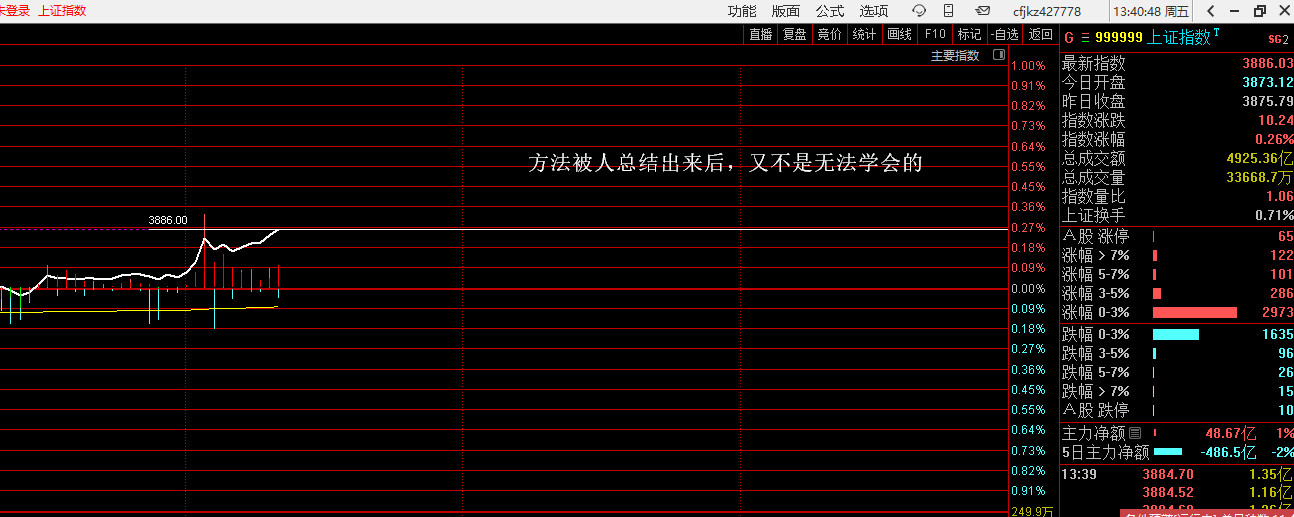Click the 指数量比 value 1.06
The width and height of the screenshot is (1294, 517).
(1280, 196)
